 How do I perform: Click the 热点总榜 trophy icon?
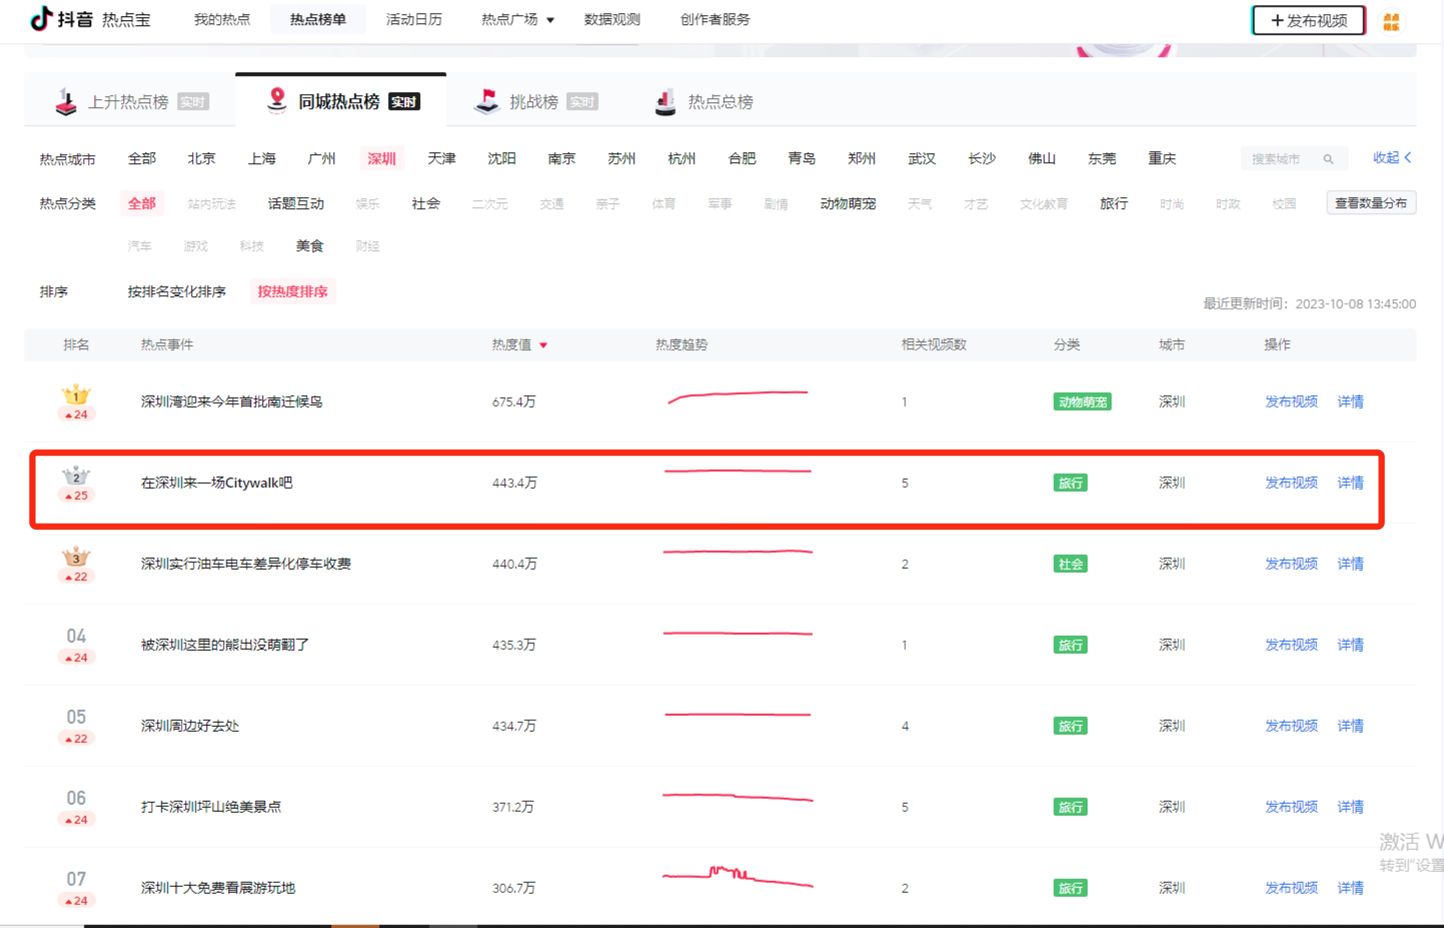tap(665, 102)
